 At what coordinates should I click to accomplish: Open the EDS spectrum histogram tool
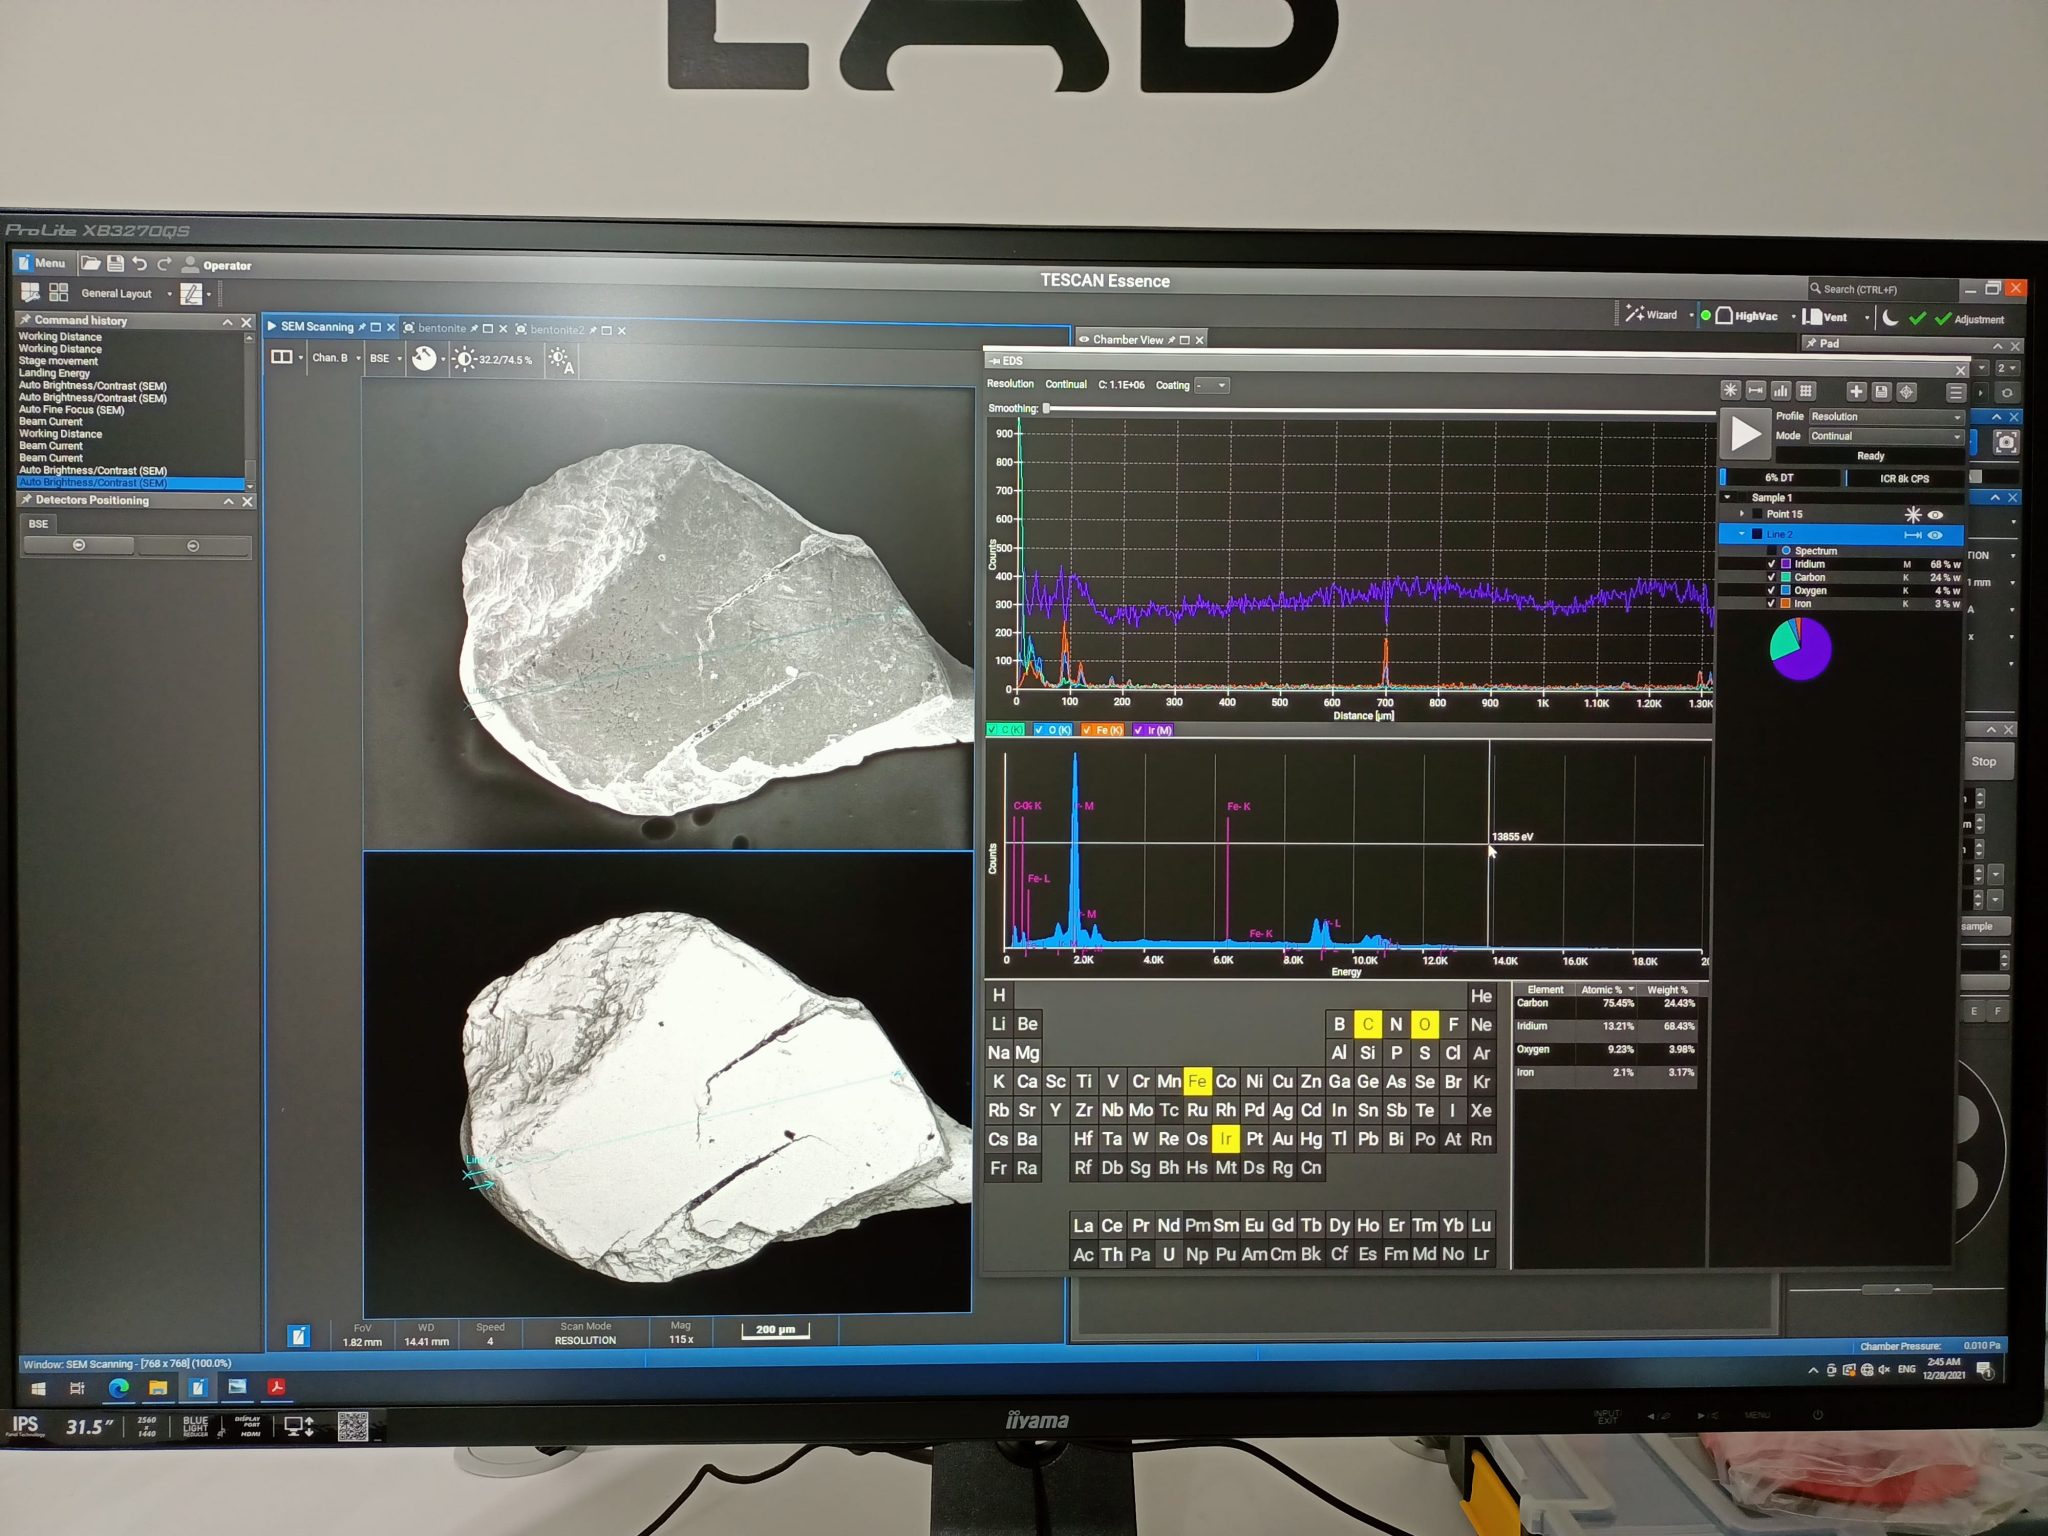click(1781, 391)
